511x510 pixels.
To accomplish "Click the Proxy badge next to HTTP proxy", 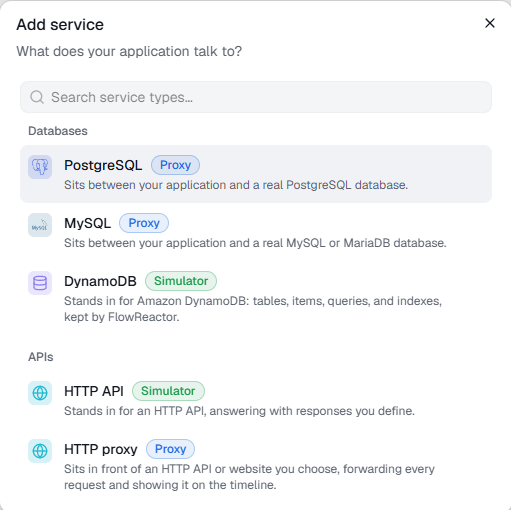I will [170, 449].
